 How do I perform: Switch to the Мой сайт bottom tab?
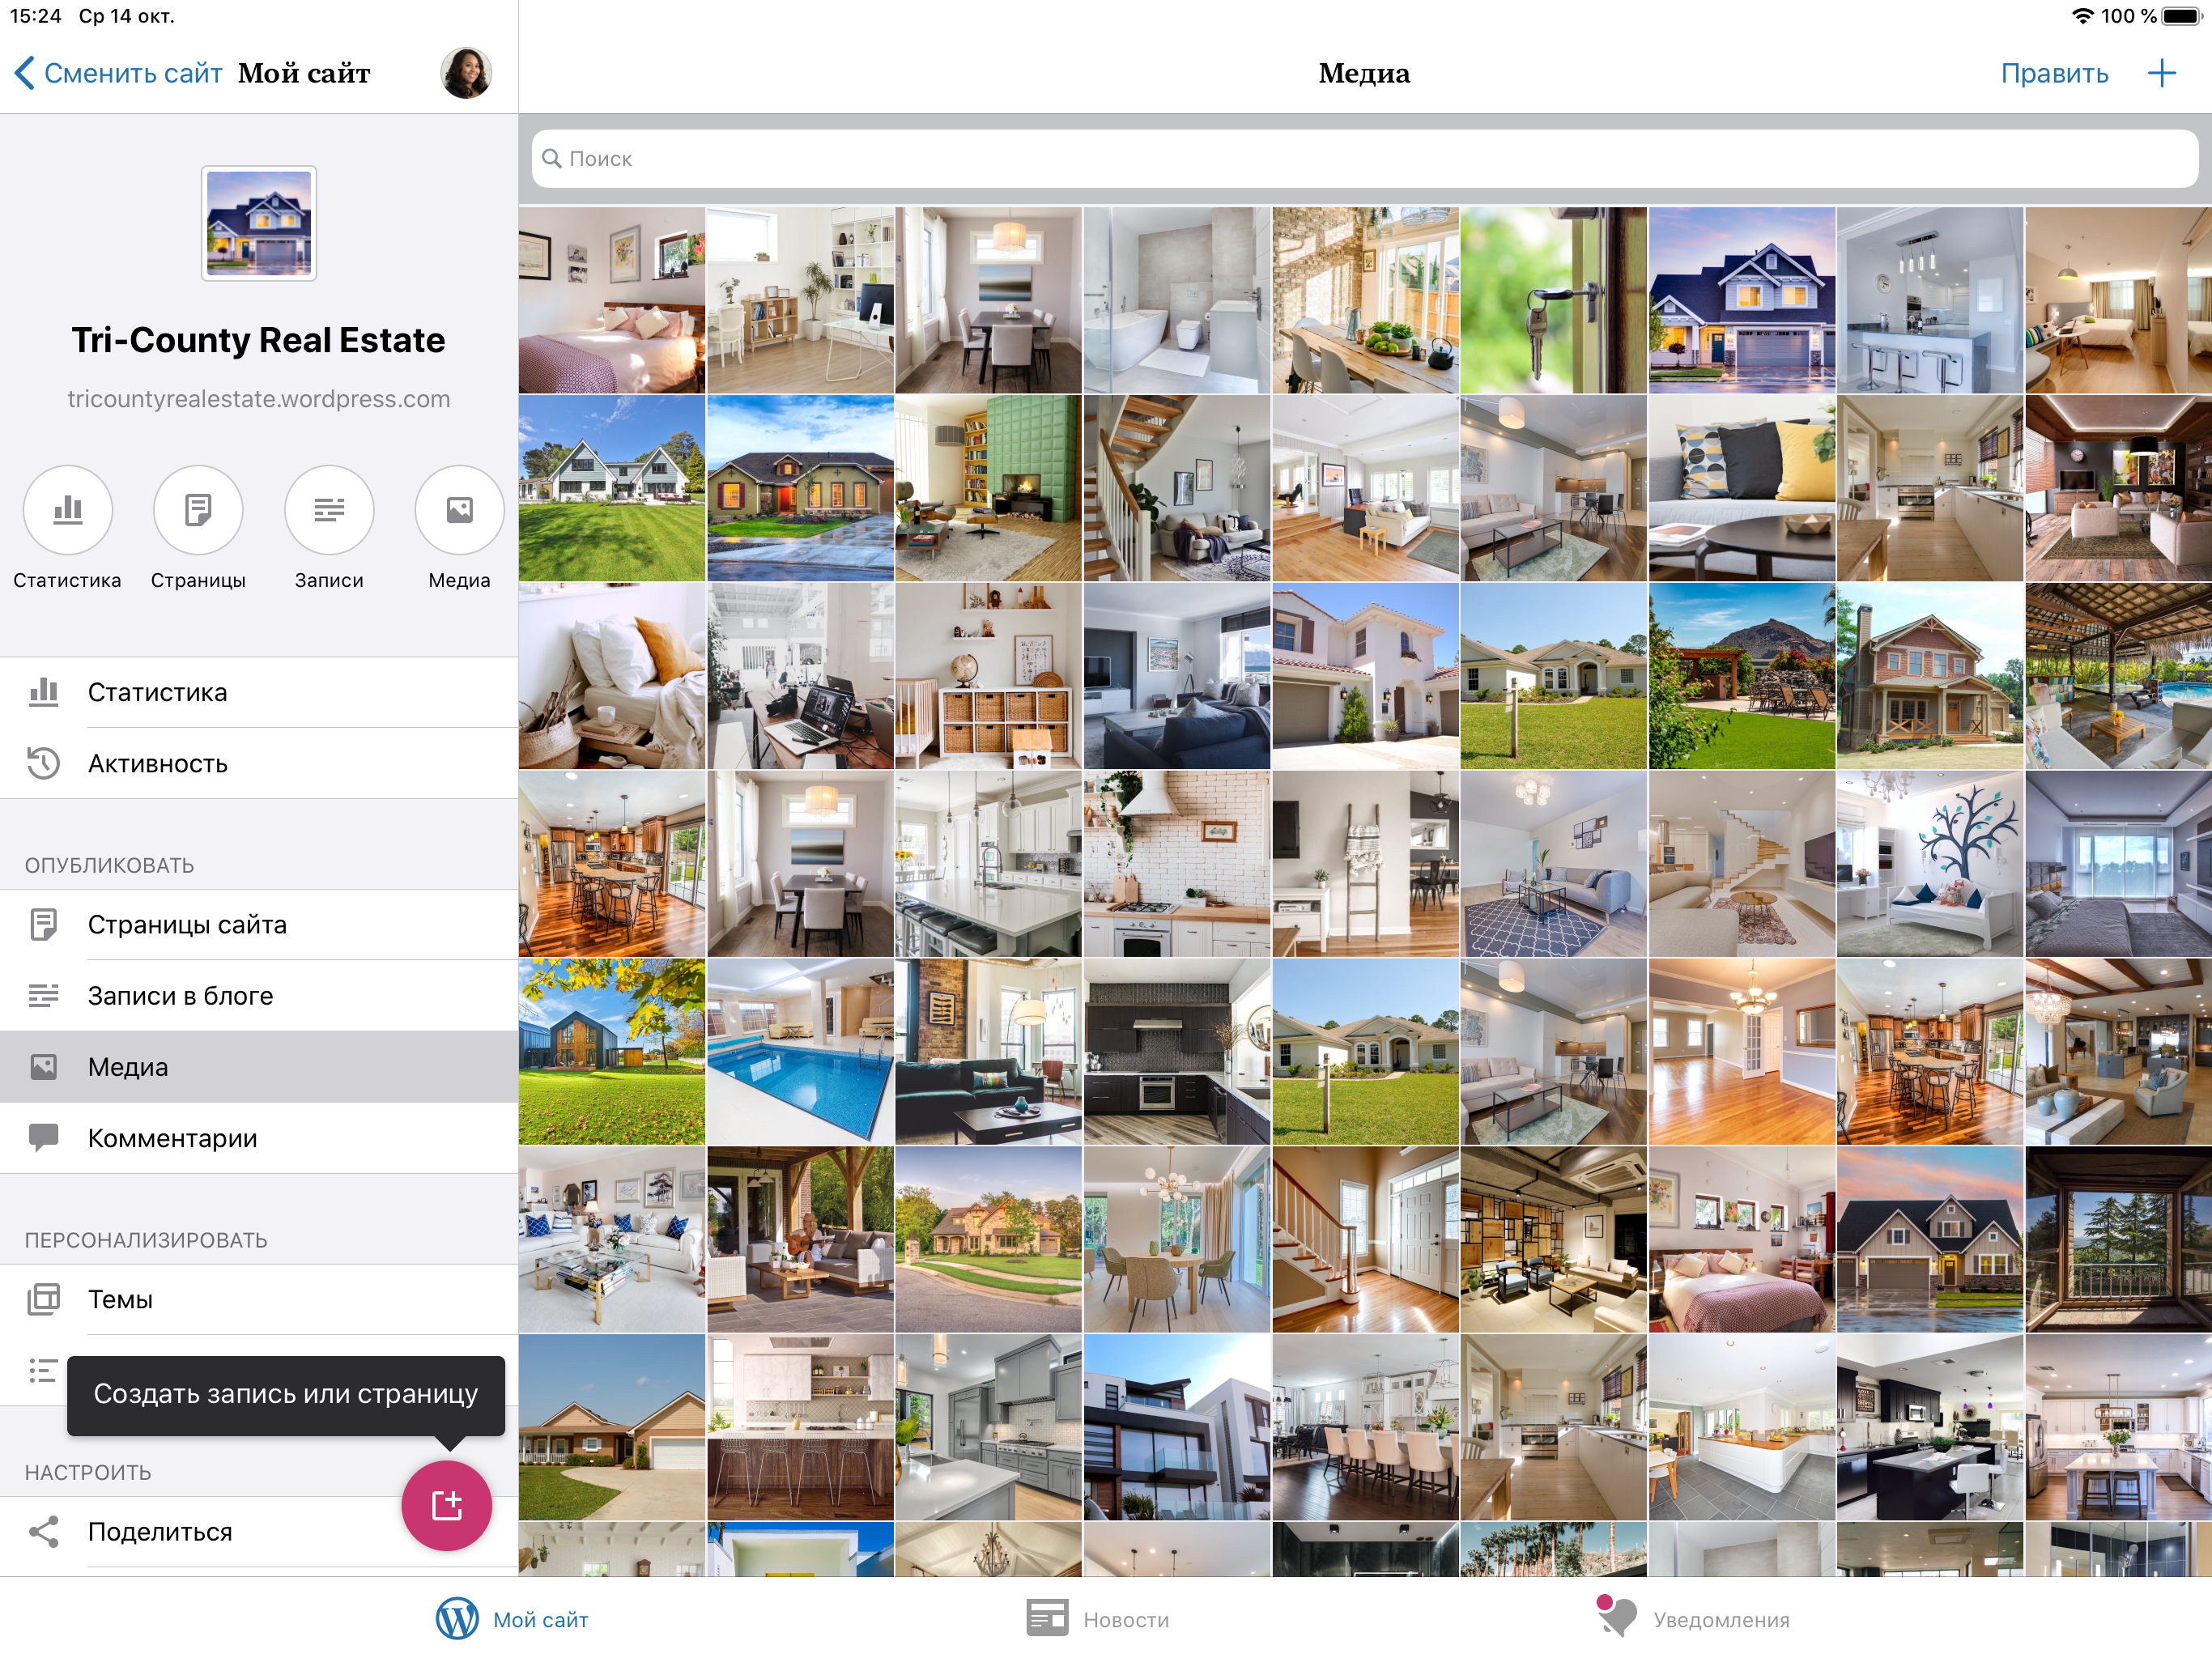(x=512, y=1619)
